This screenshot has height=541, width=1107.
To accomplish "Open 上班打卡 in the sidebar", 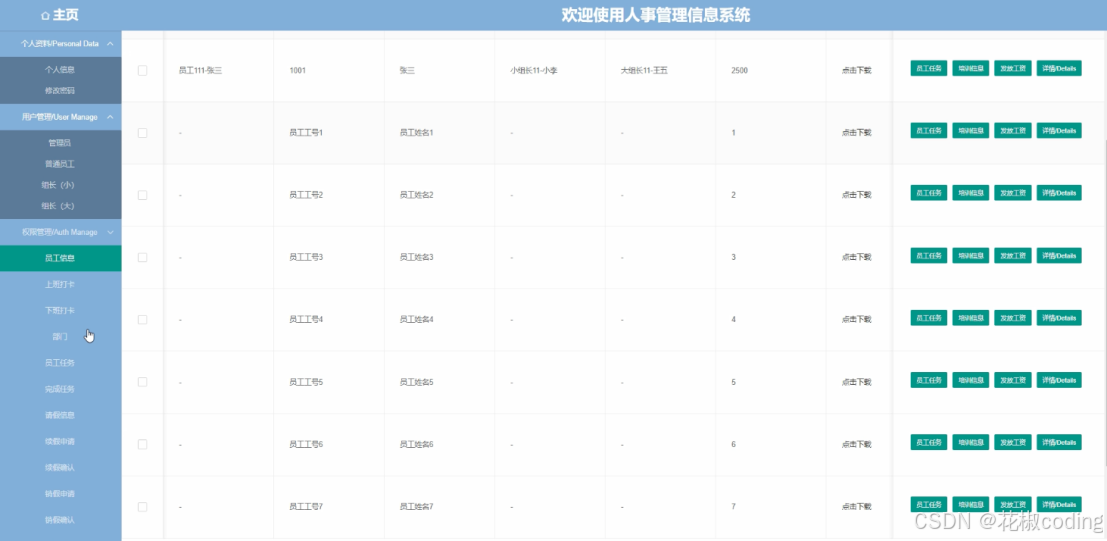I will coord(60,285).
